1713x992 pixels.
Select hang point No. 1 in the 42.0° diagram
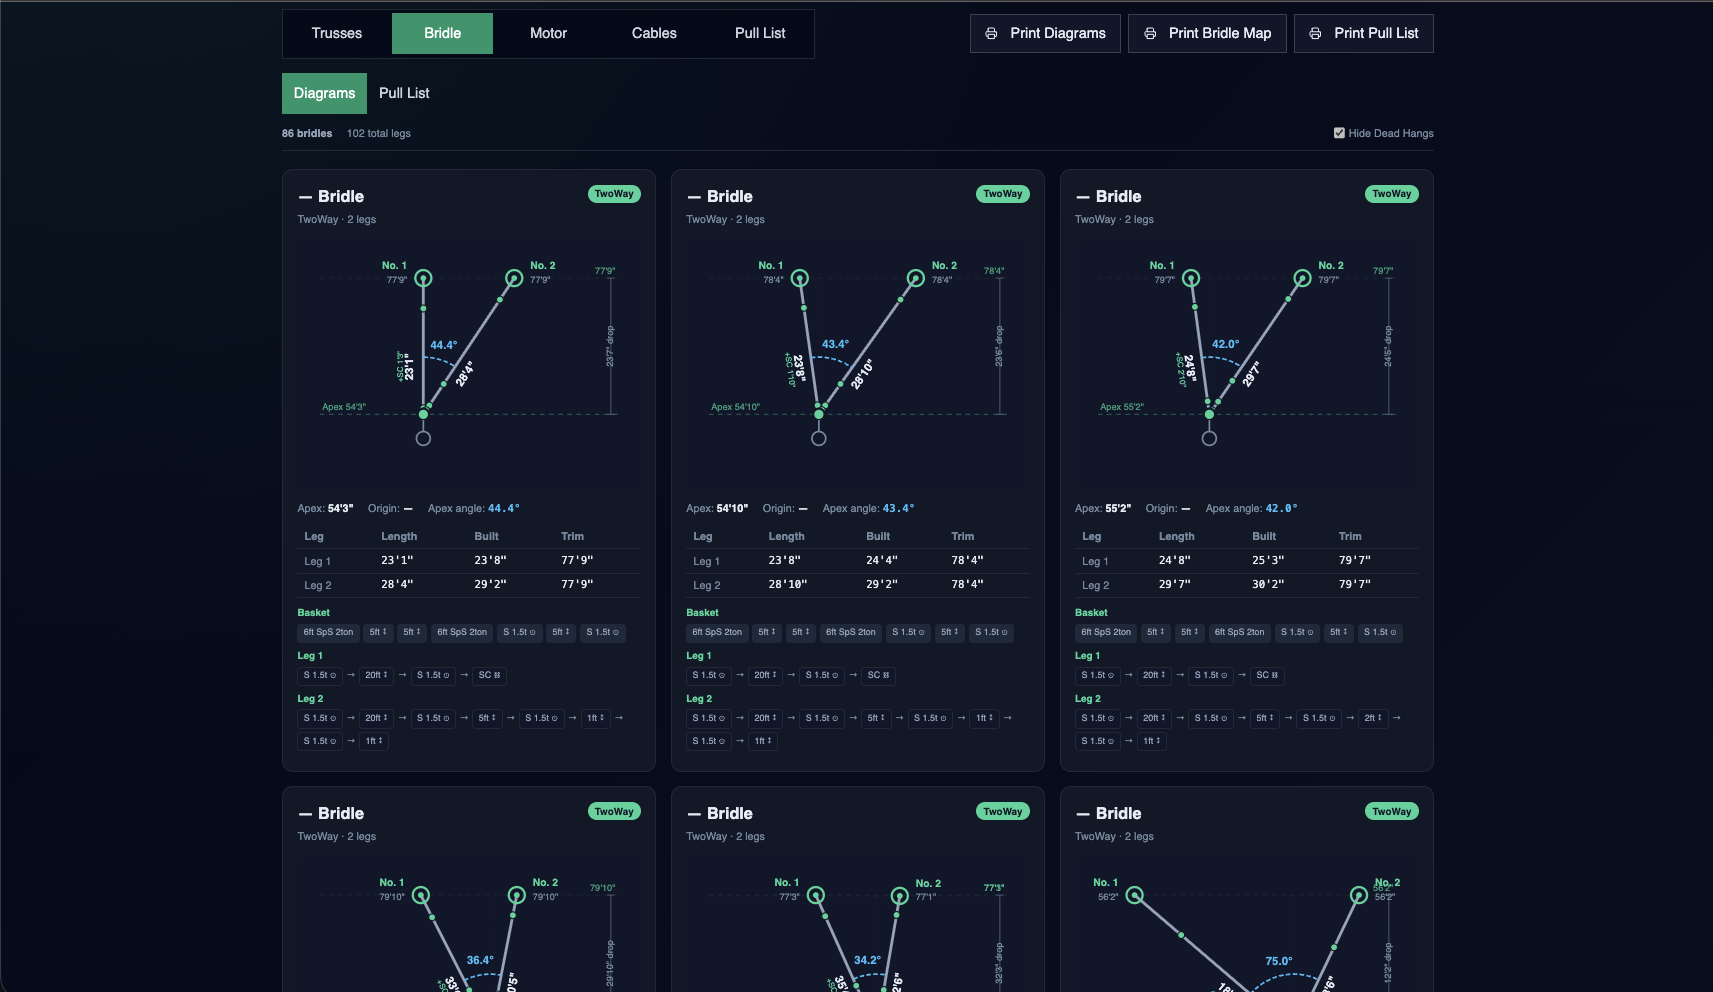coord(1190,278)
